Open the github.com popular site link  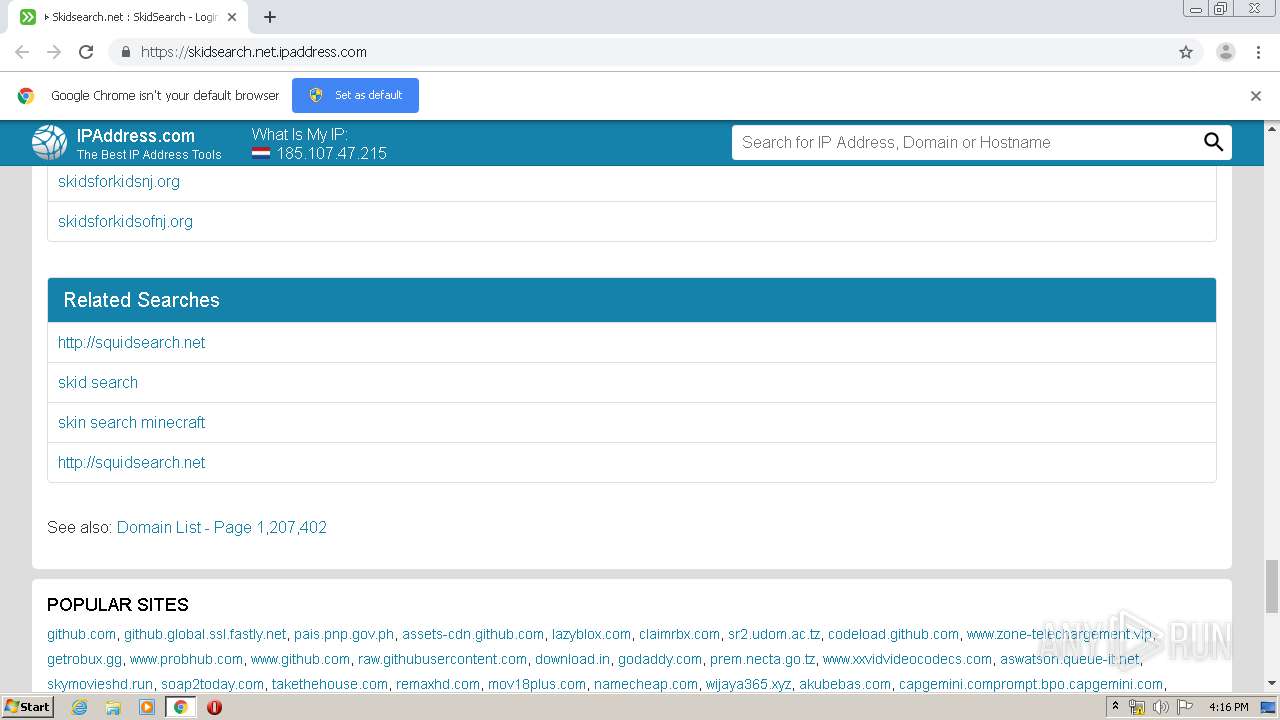(81, 634)
